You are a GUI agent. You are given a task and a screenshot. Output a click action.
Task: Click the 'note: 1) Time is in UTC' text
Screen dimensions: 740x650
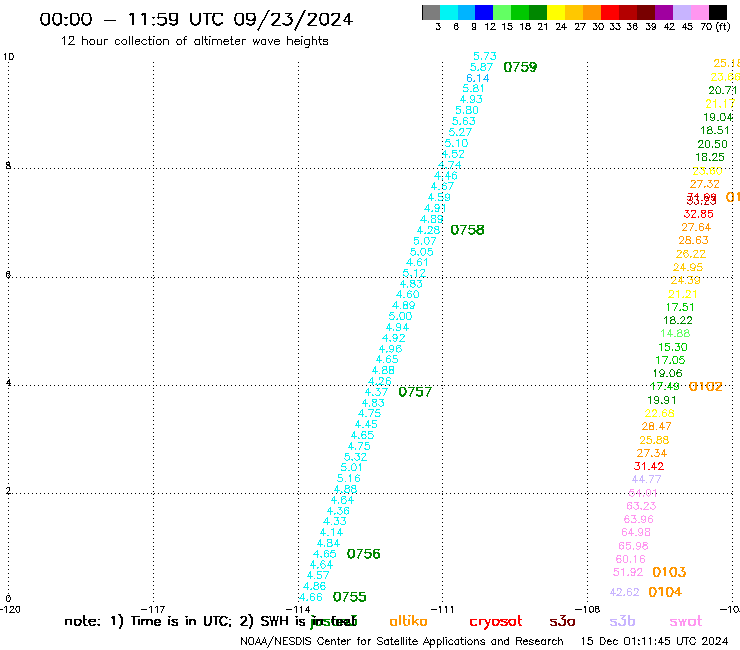pos(148,621)
